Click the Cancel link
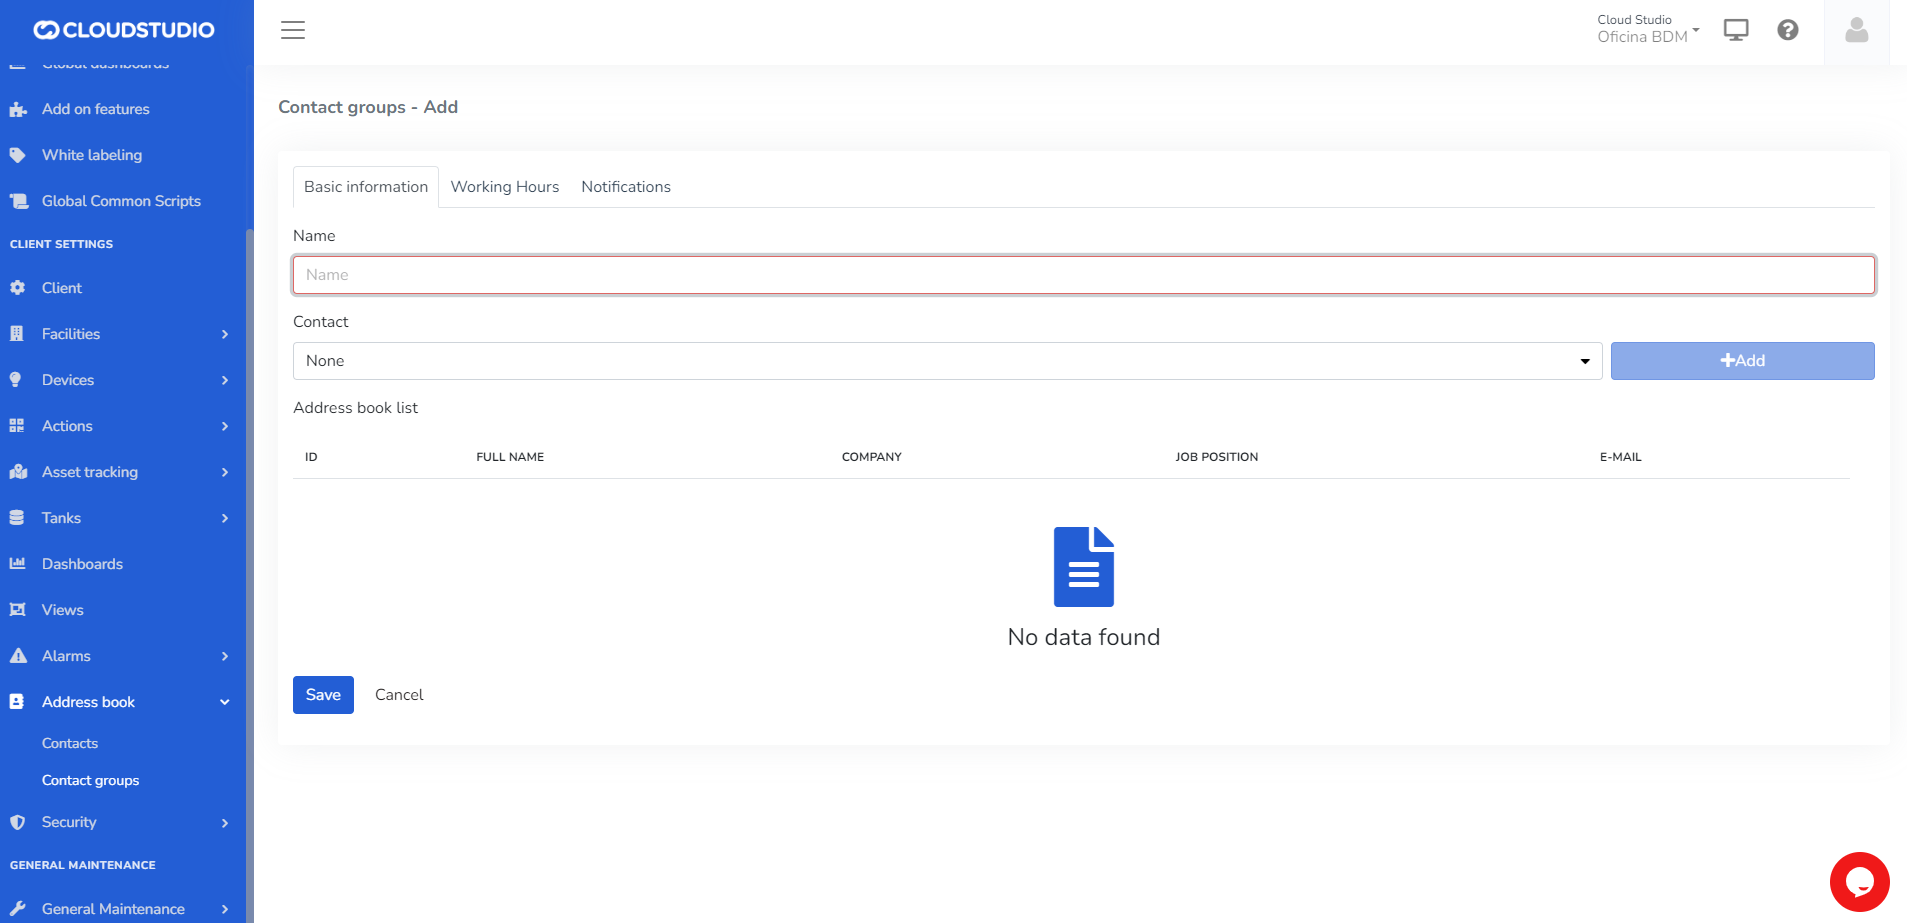The image size is (1907, 923). [x=399, y=695]
